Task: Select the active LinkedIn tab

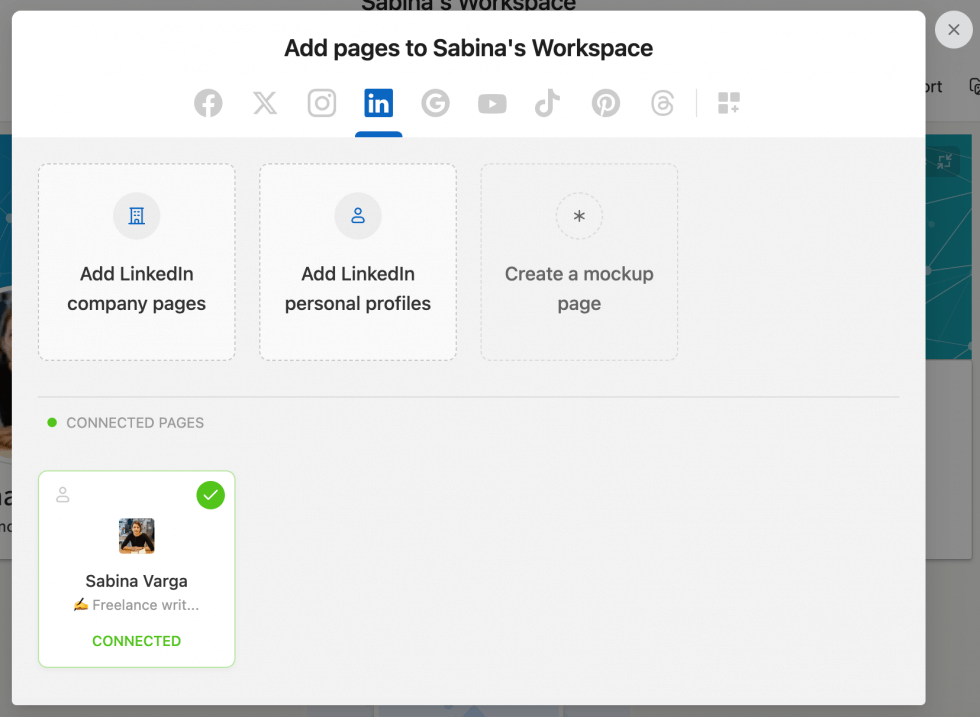Action: coord(378,102)
